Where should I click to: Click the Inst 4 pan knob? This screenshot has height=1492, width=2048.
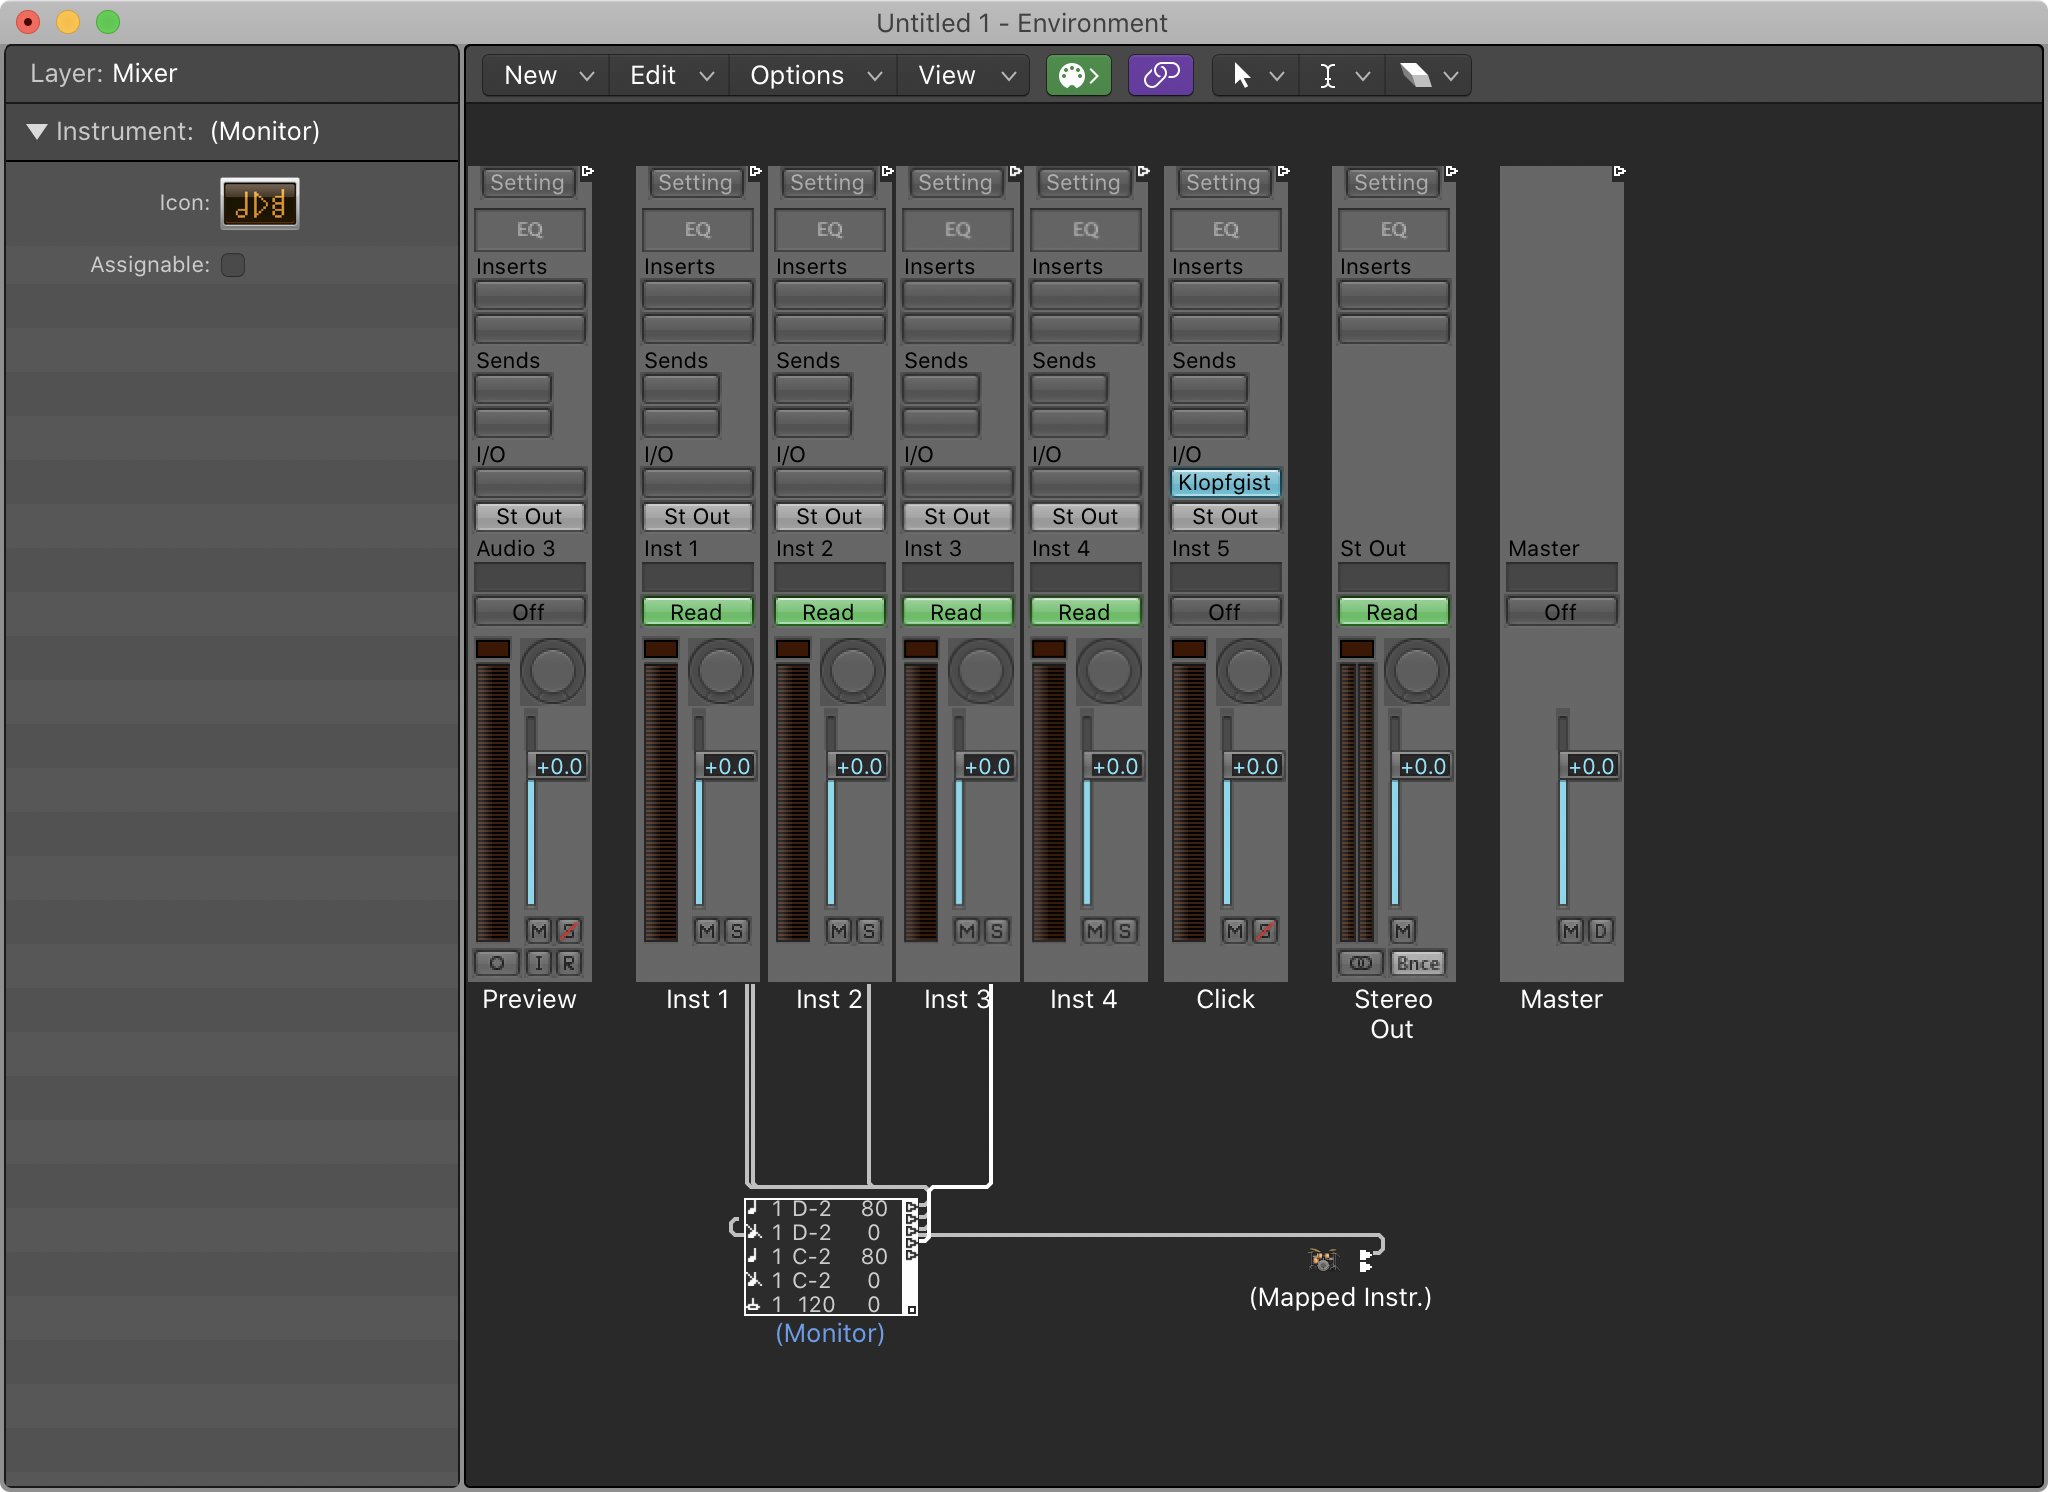point(1109,671)
